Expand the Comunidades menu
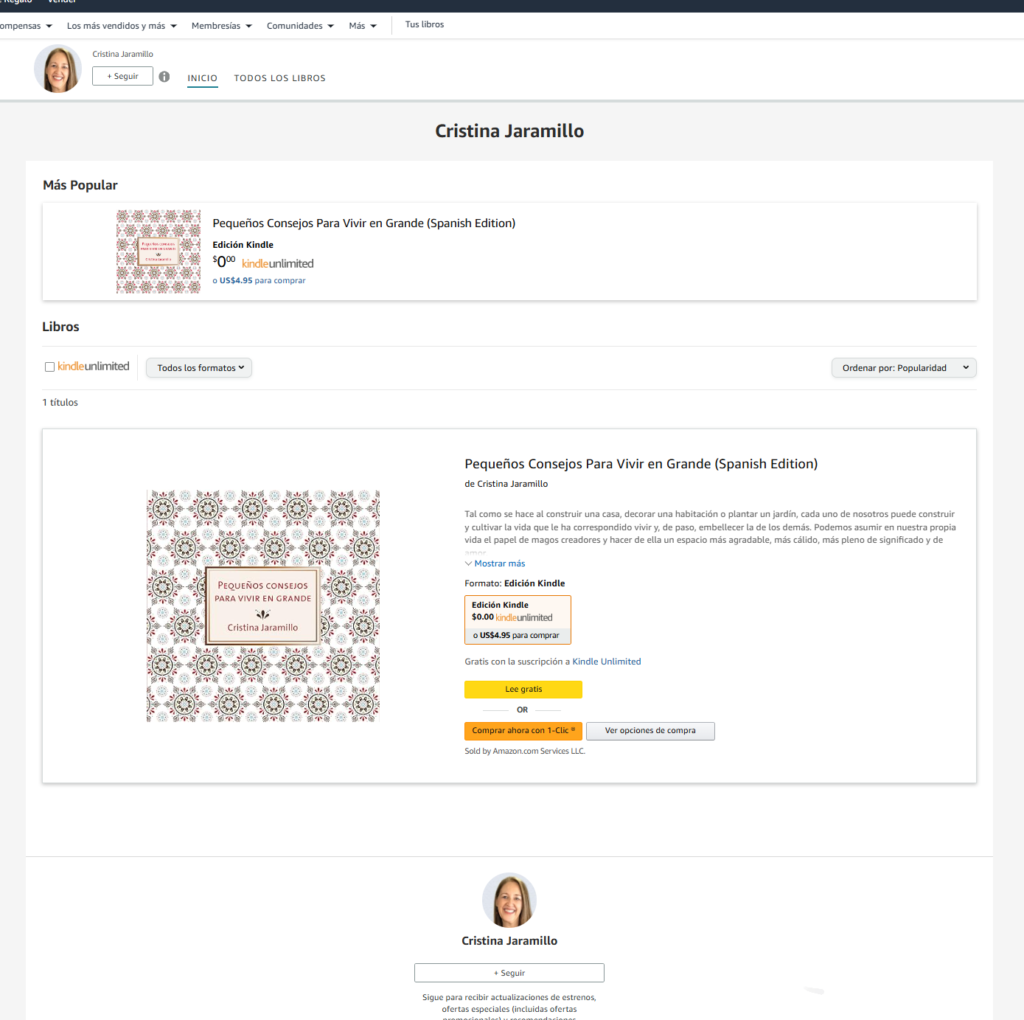The width and height of the screenshot is (1024, 1020). click(x=300, y=25)
